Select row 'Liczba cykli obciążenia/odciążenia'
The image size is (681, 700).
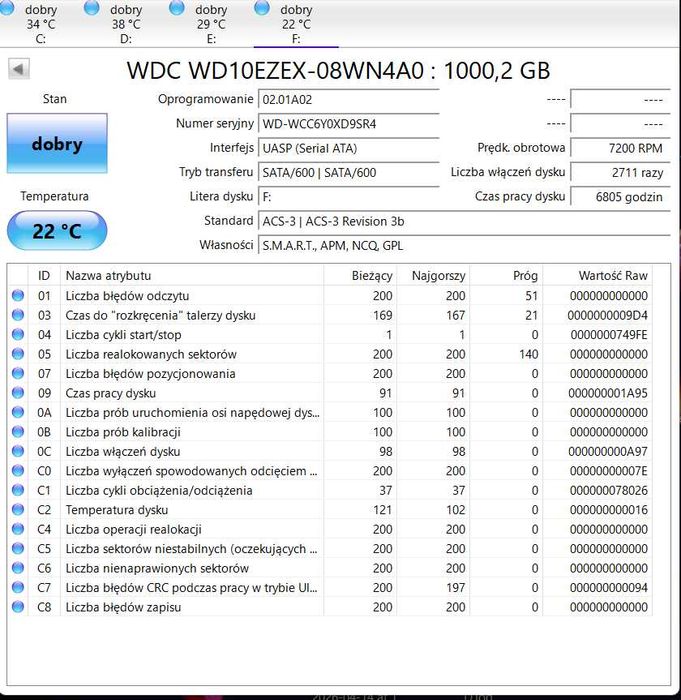(330, 490)
